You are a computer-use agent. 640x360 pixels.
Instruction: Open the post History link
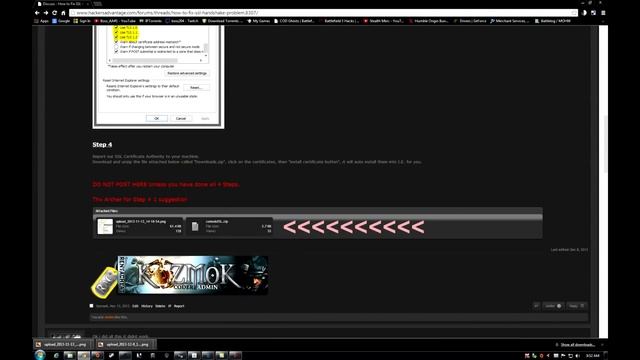[147, 306]
